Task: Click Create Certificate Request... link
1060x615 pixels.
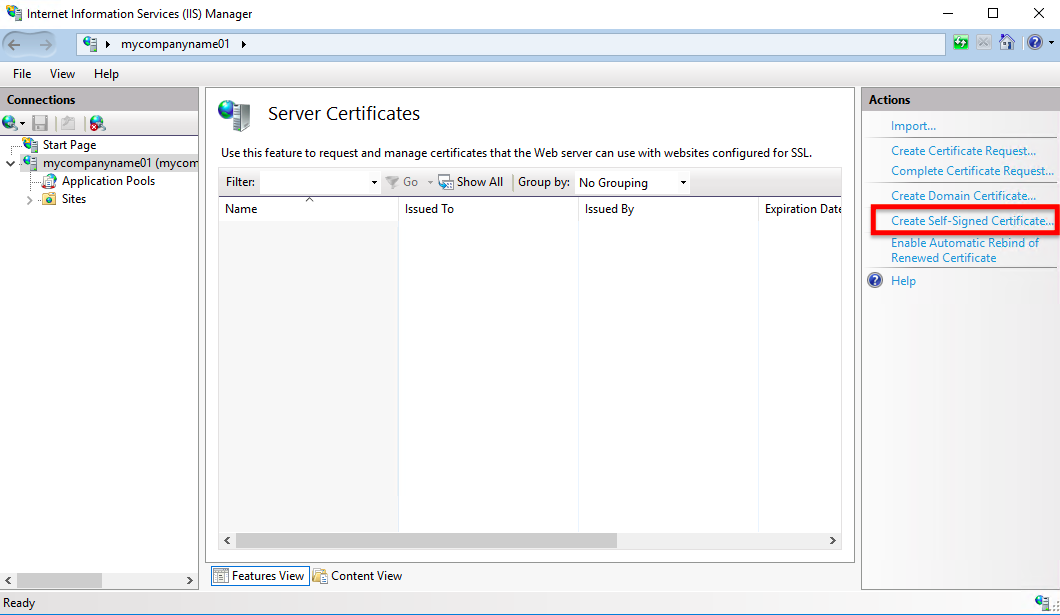Action: [963, 151]
